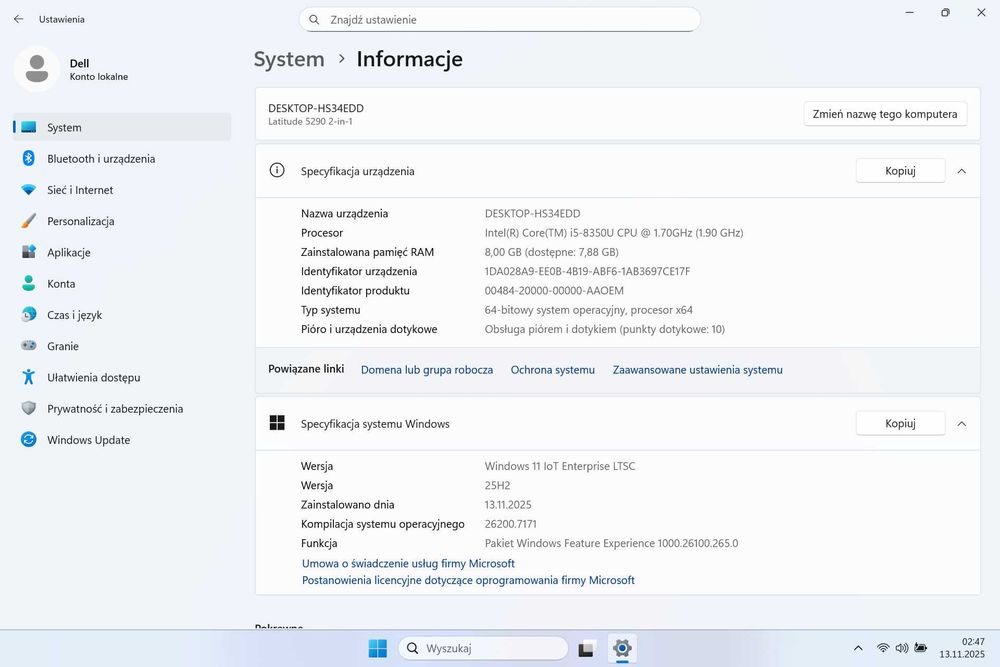Open Aplikacje settings page
The image size is (1000, 667).
click(122, 252)
